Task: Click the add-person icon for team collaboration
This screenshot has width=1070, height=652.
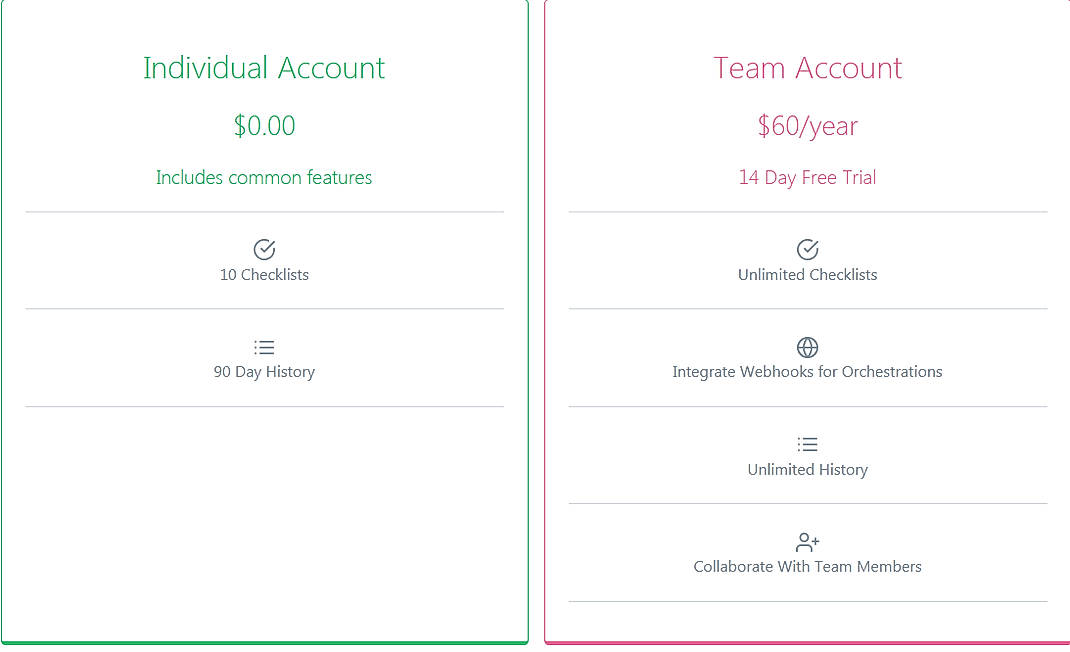Action: click(x=807, y=541)
